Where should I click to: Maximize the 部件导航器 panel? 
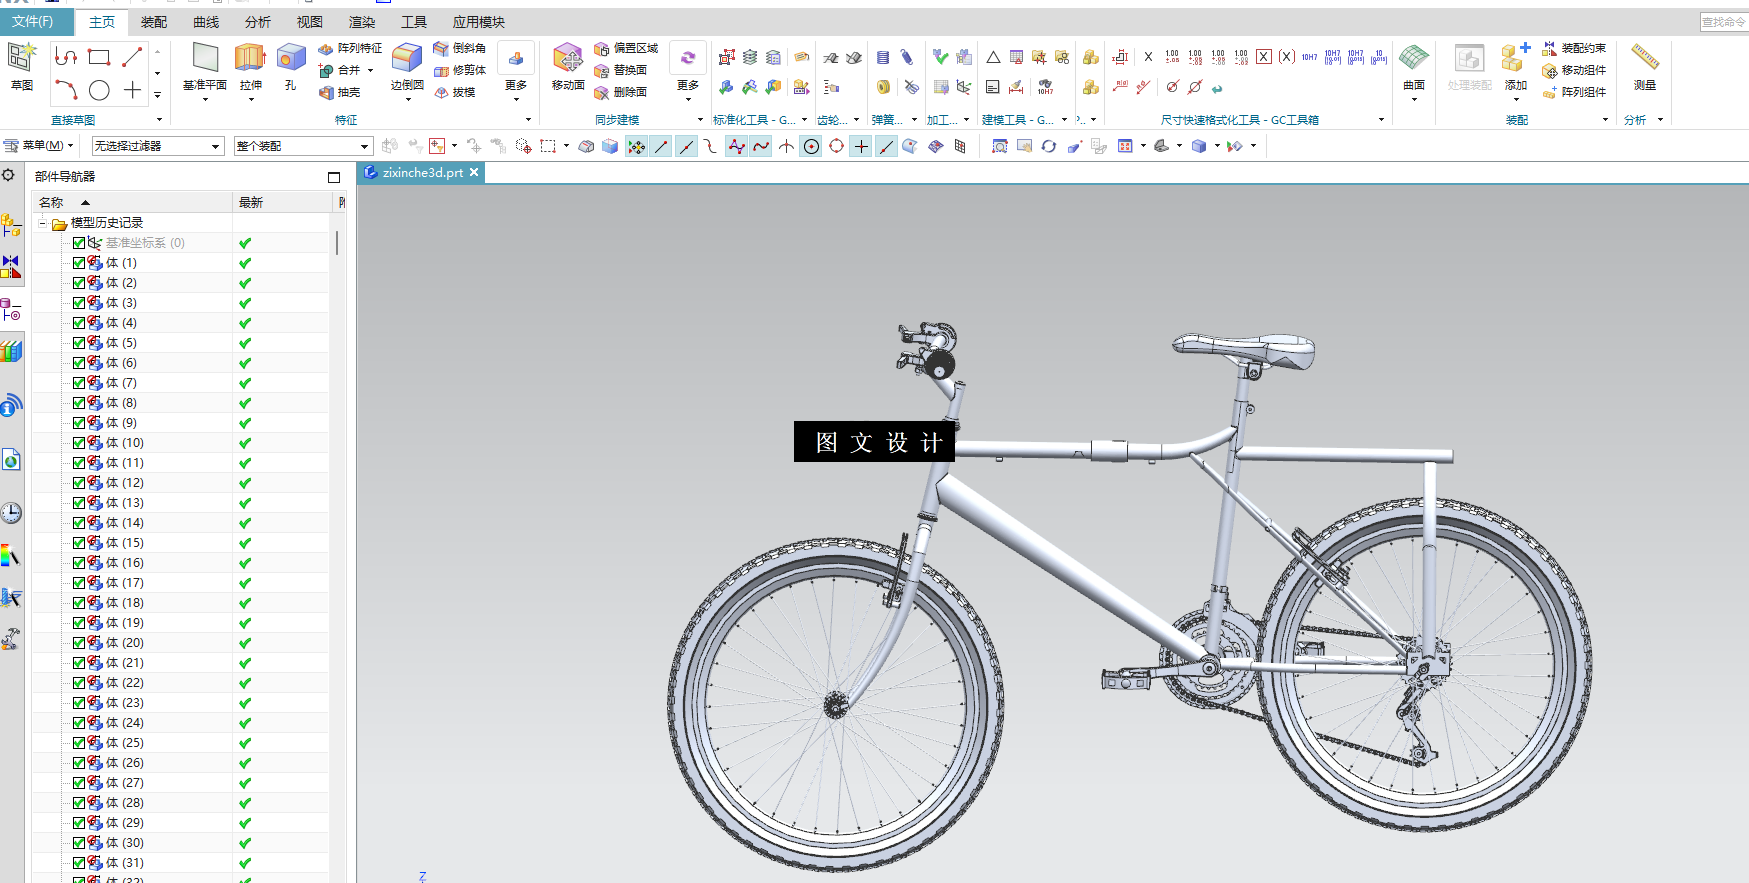(334, 177)
